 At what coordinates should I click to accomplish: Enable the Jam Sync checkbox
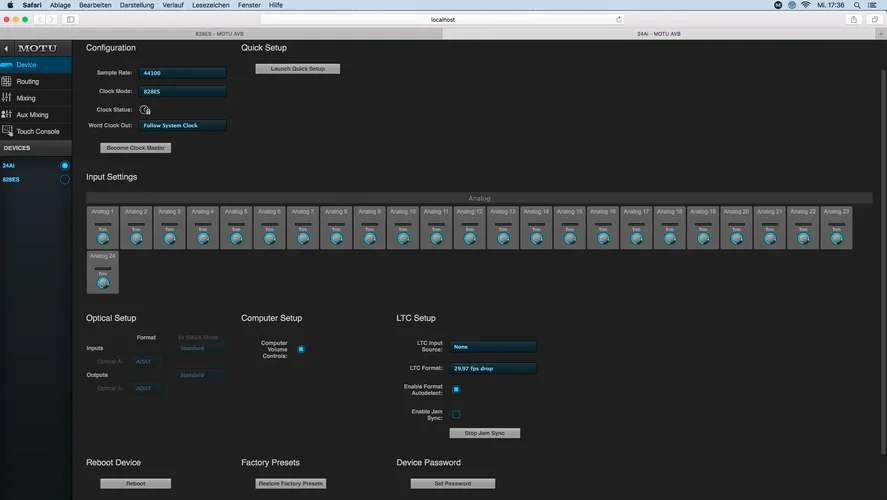tap(456, 414)
